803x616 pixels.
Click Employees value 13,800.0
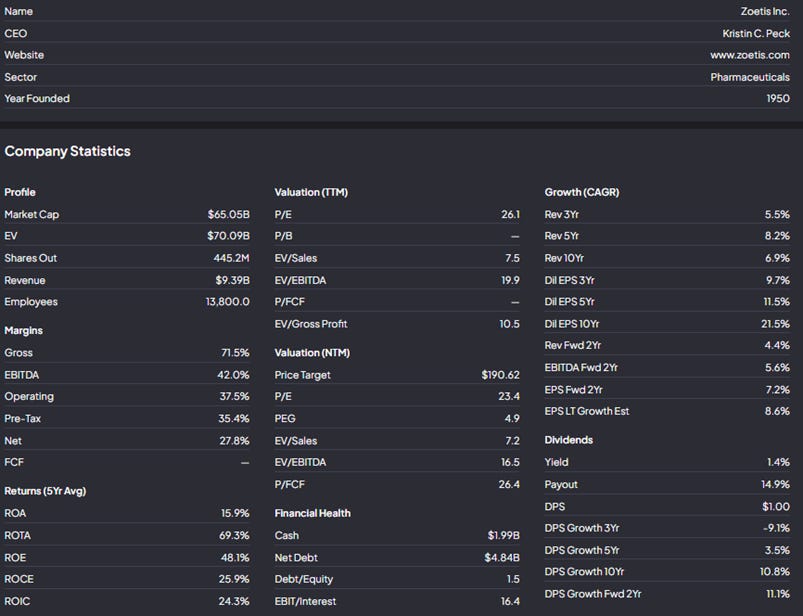(x=227, y=302)
